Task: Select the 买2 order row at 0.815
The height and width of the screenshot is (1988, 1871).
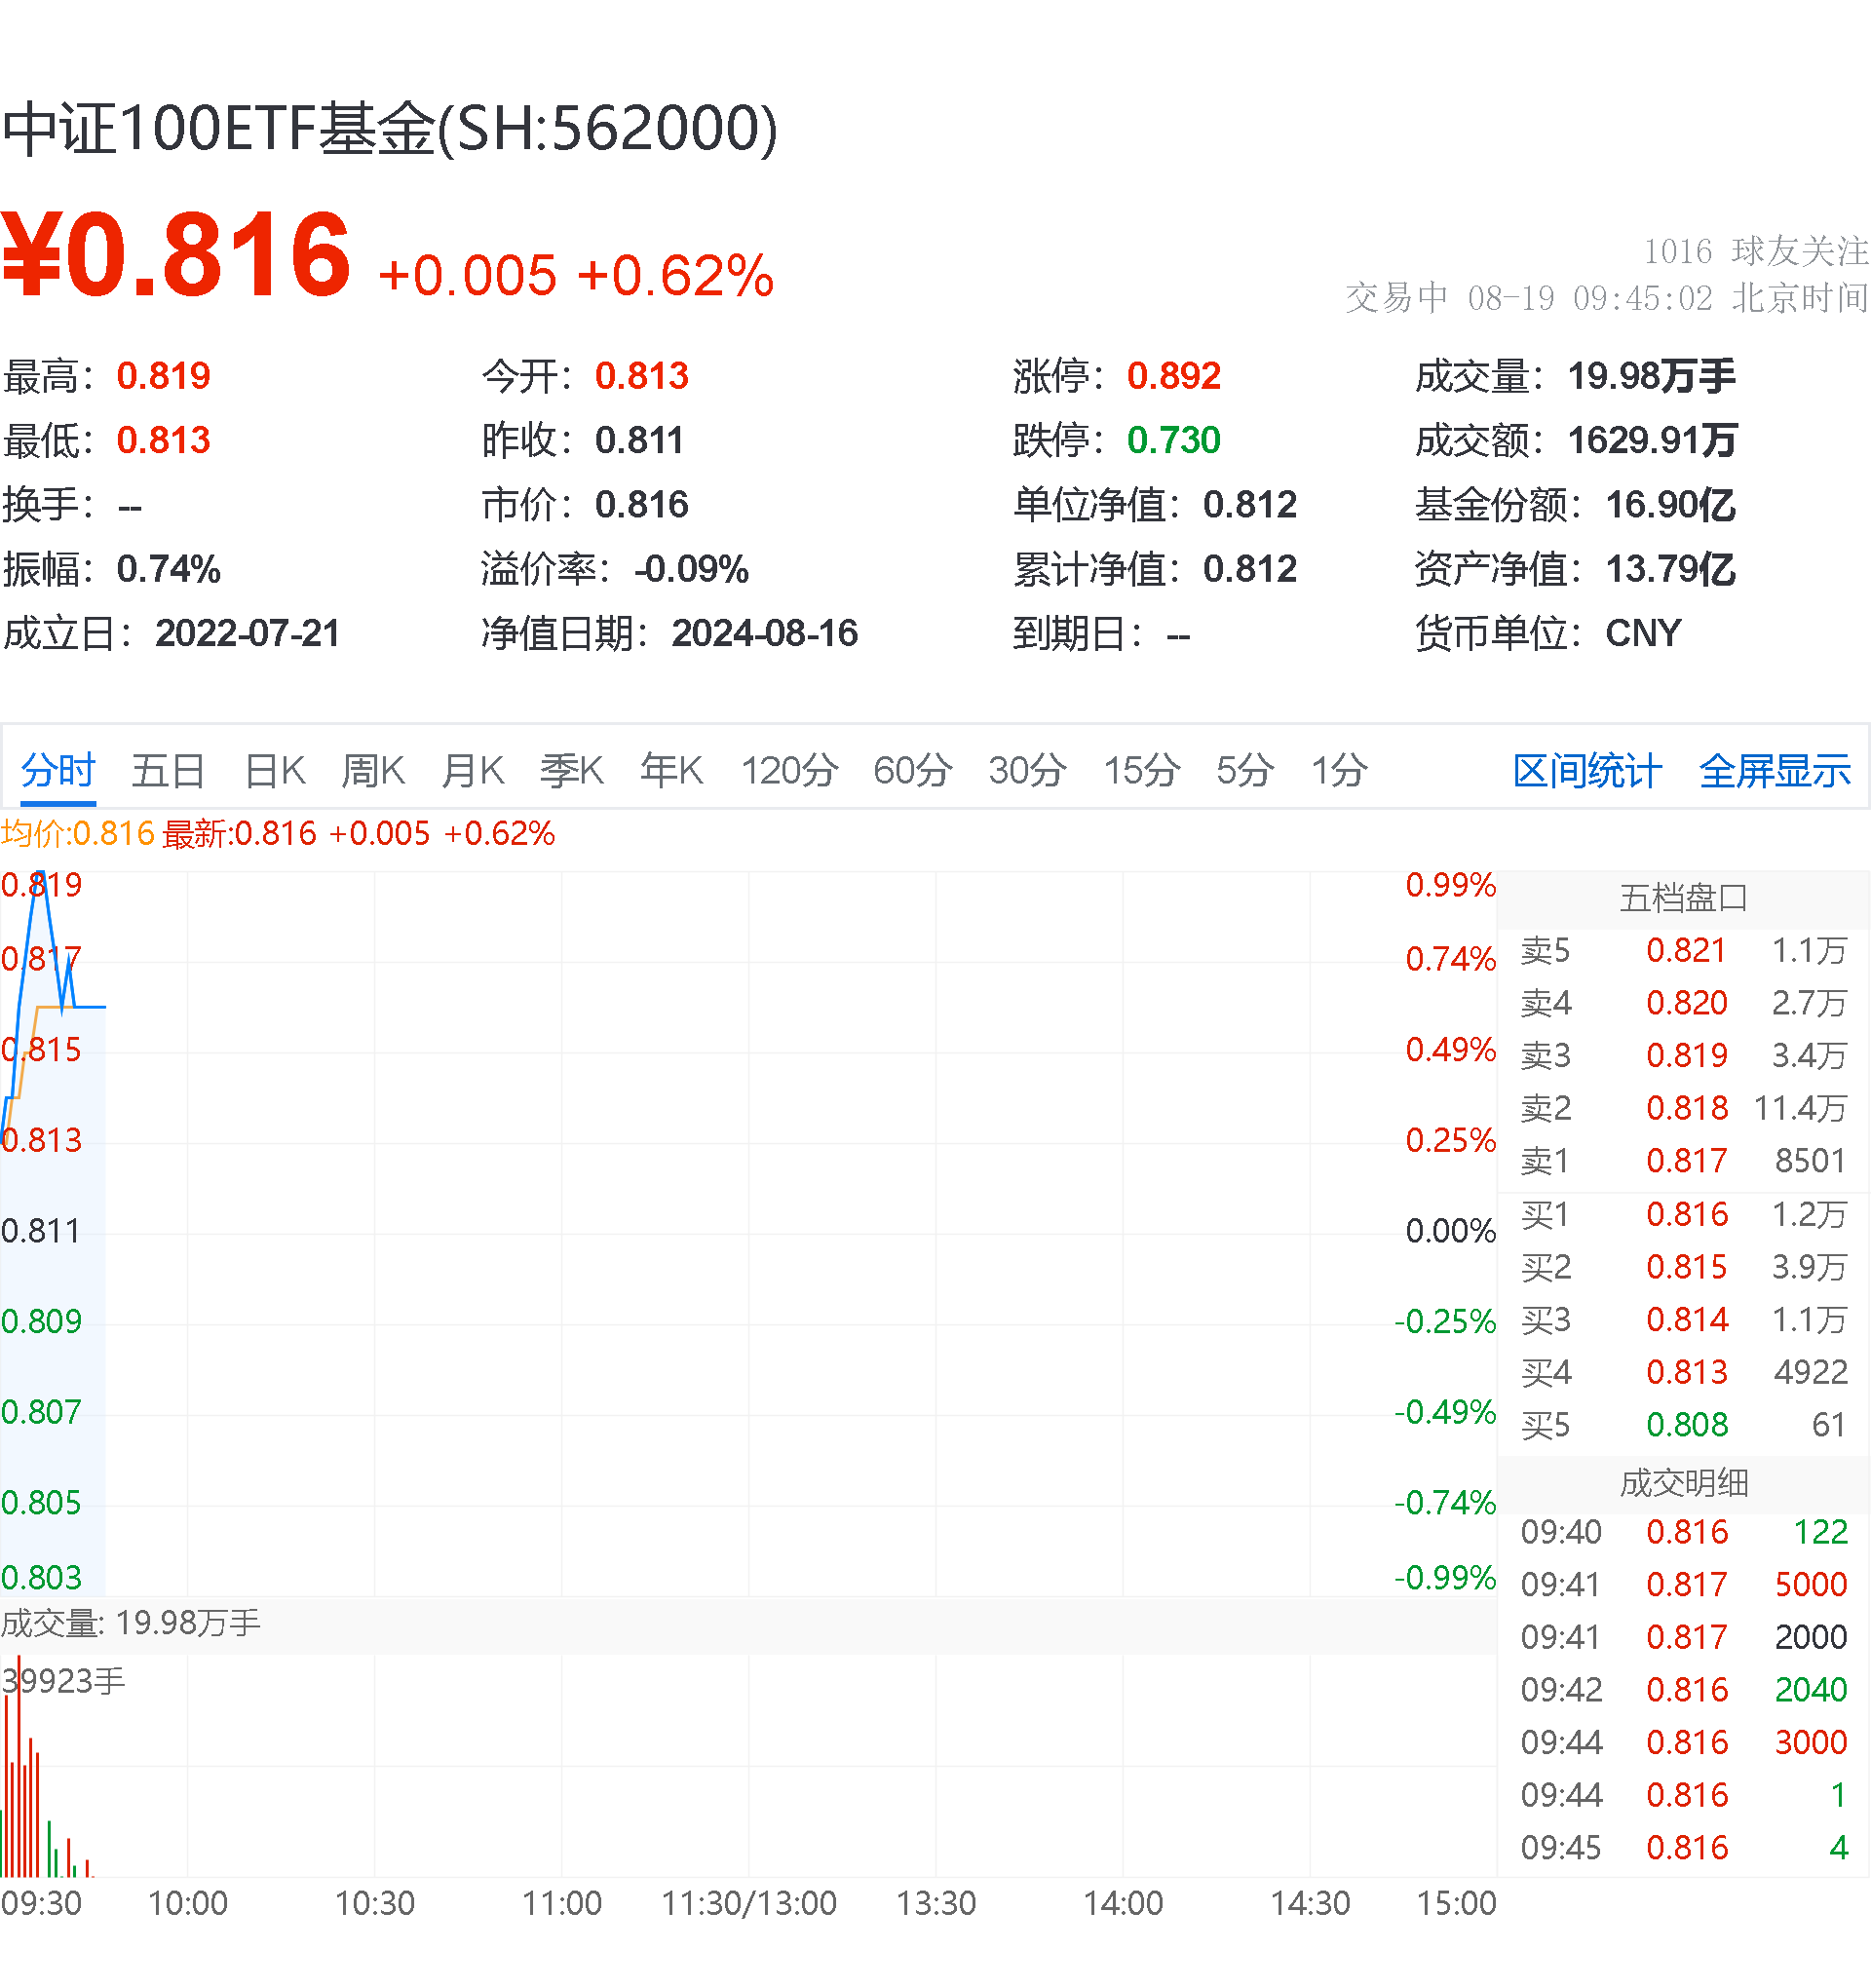Action: [1684, 1267]
